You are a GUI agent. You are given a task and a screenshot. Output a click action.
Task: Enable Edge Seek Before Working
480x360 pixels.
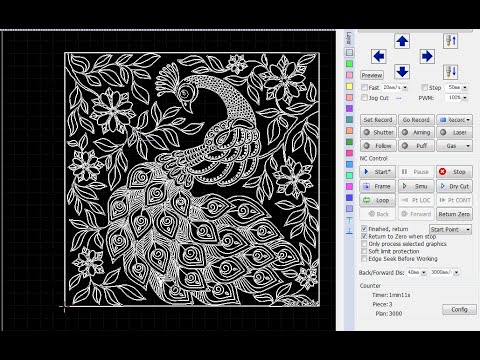[364, 259]
